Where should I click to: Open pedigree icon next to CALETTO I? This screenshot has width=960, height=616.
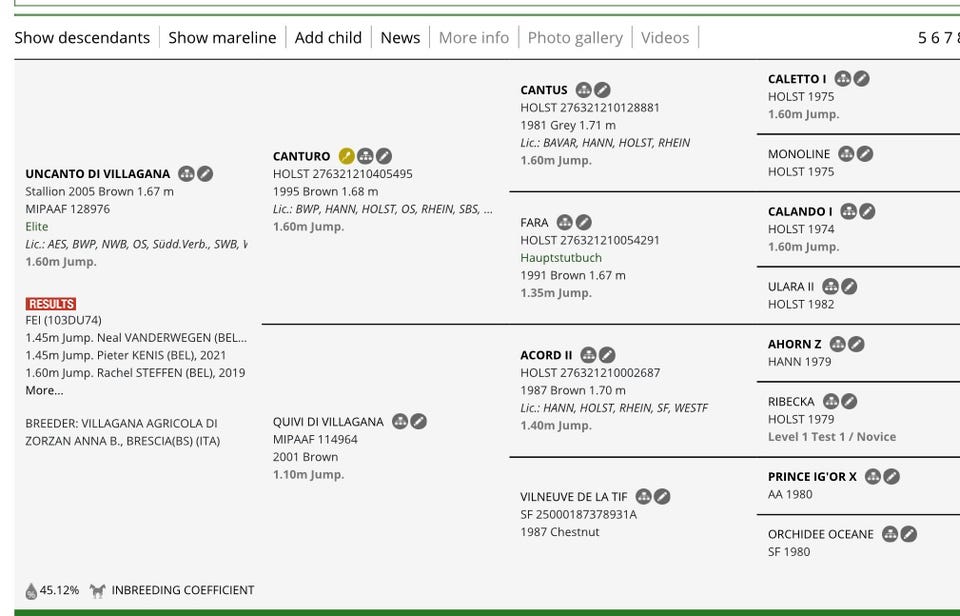[843, 78]
